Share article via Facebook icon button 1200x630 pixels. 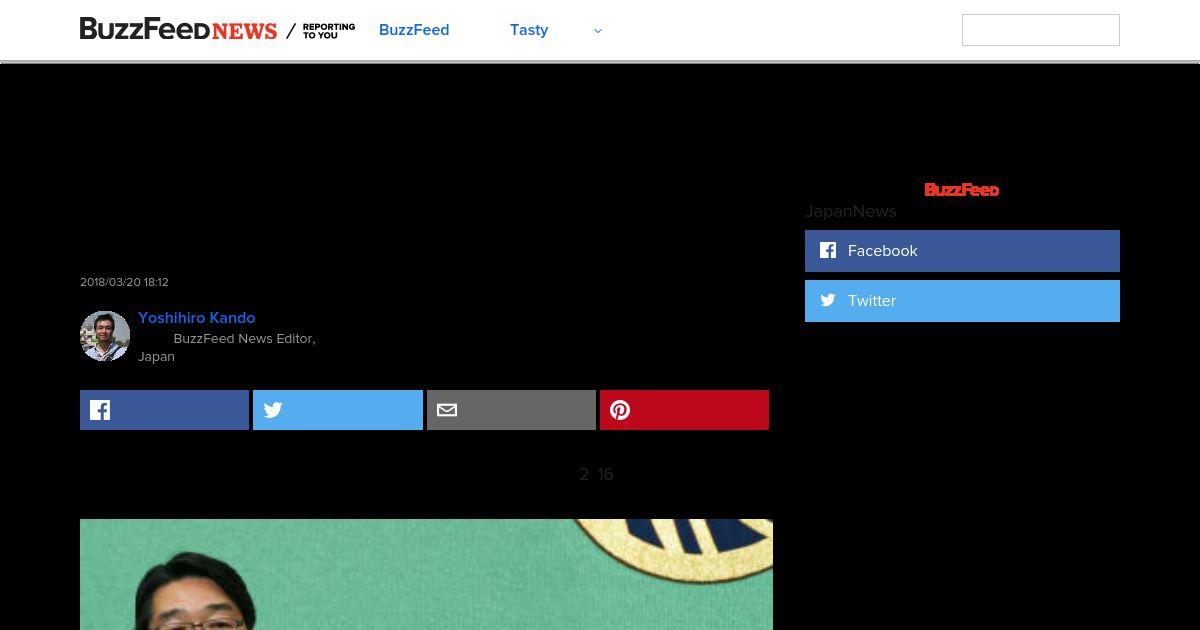[165, 410]
